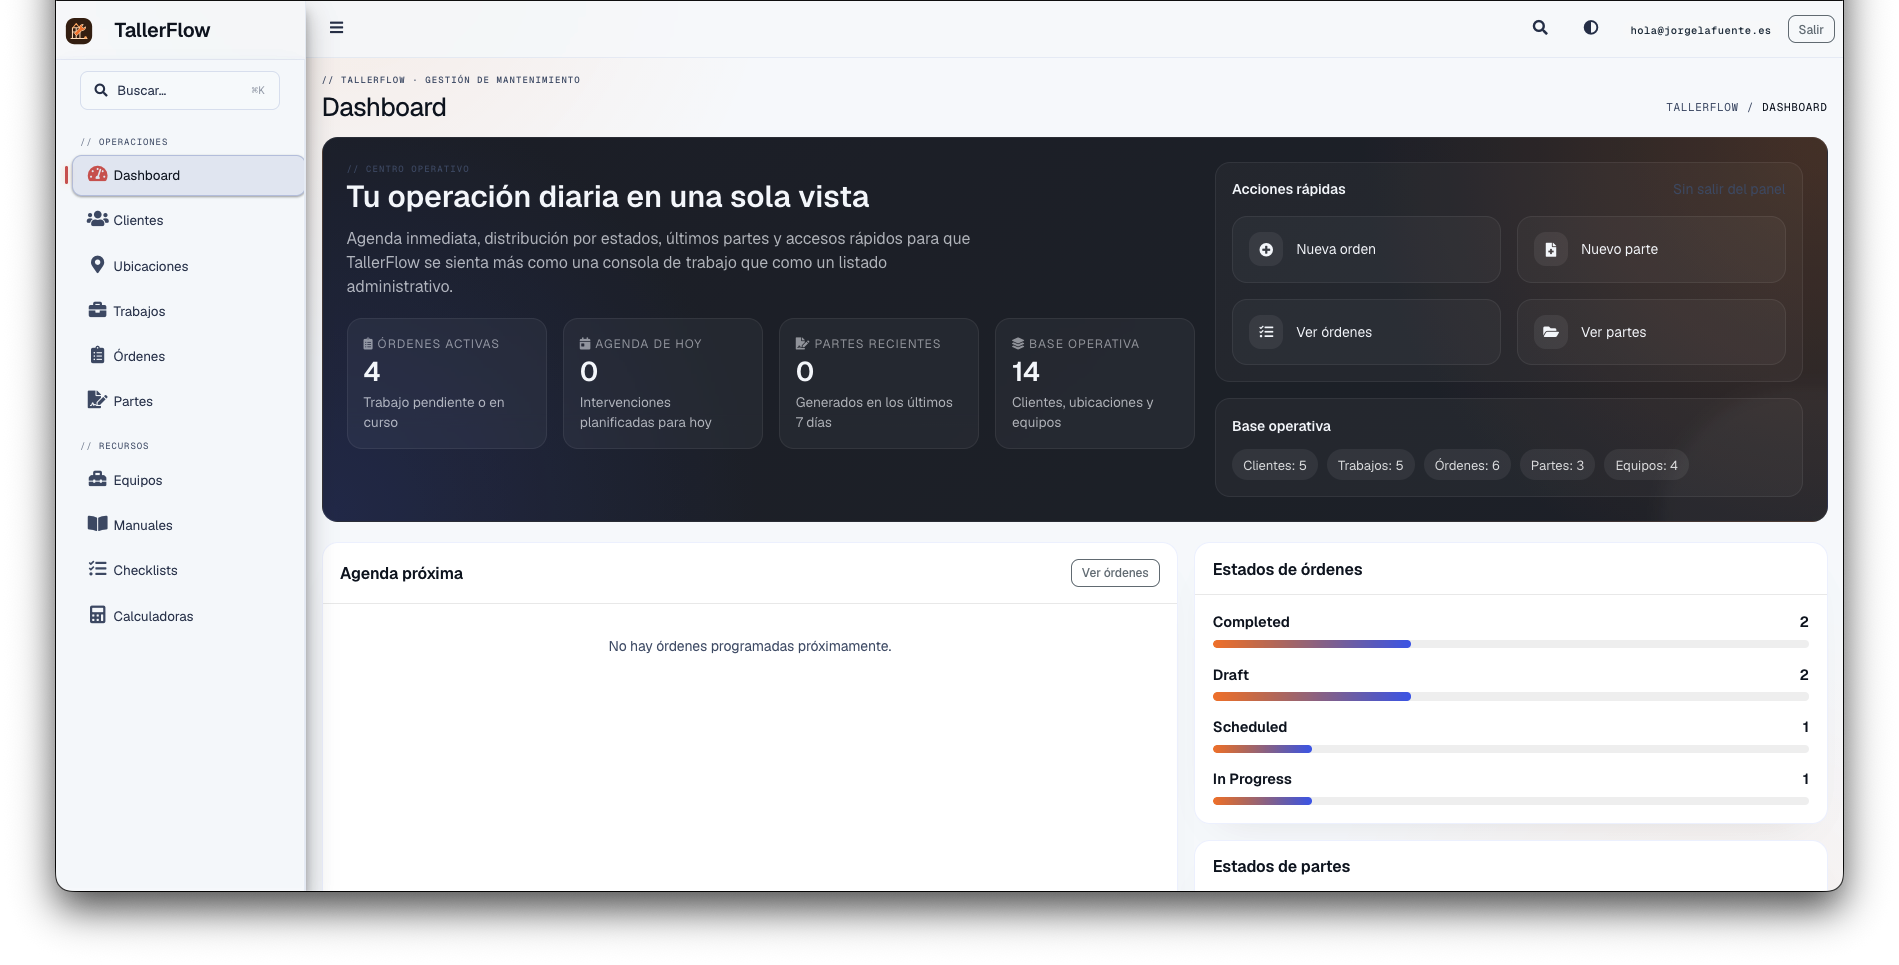Open Trabajos sidebar section
1899x965 pixels.
tap(188, 311)
